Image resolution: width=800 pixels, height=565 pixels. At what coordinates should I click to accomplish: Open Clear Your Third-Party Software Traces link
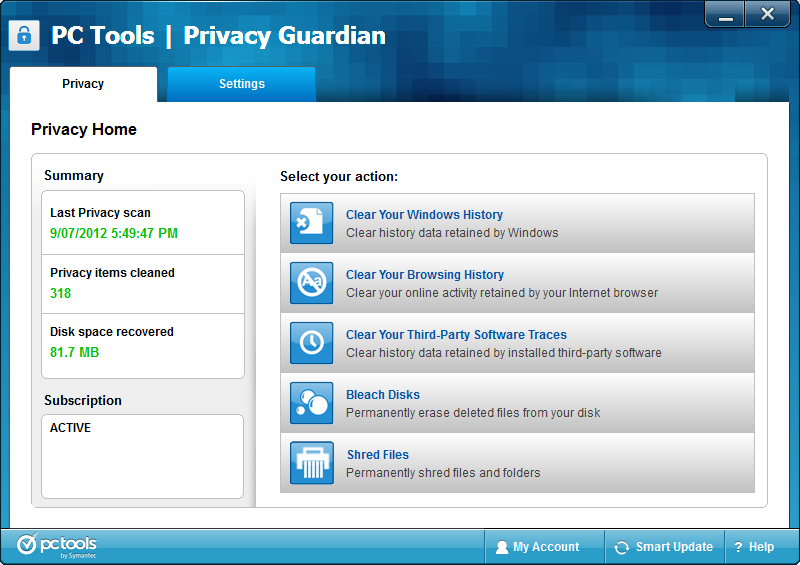point(456,335)
